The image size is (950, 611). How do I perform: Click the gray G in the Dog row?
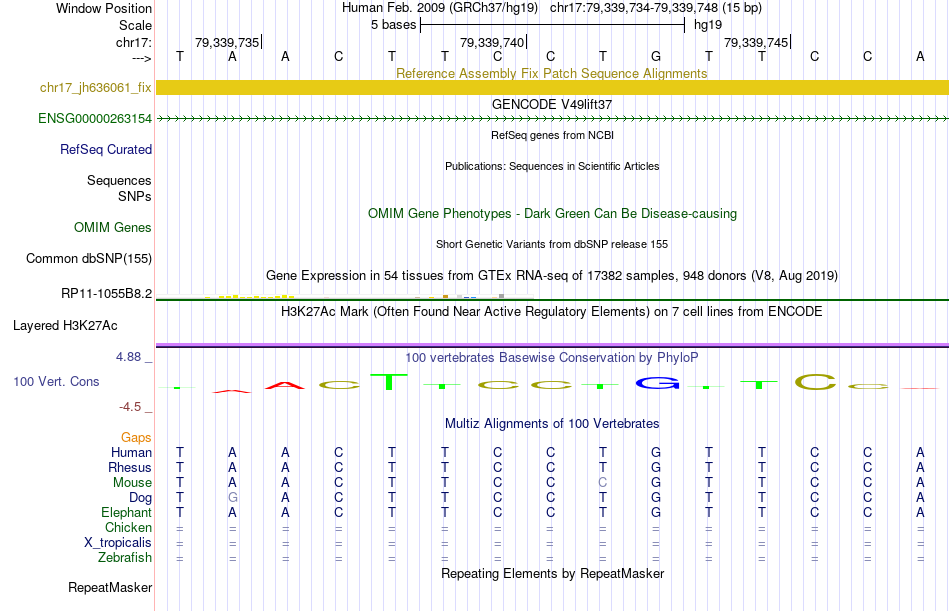tap(233, 498)
